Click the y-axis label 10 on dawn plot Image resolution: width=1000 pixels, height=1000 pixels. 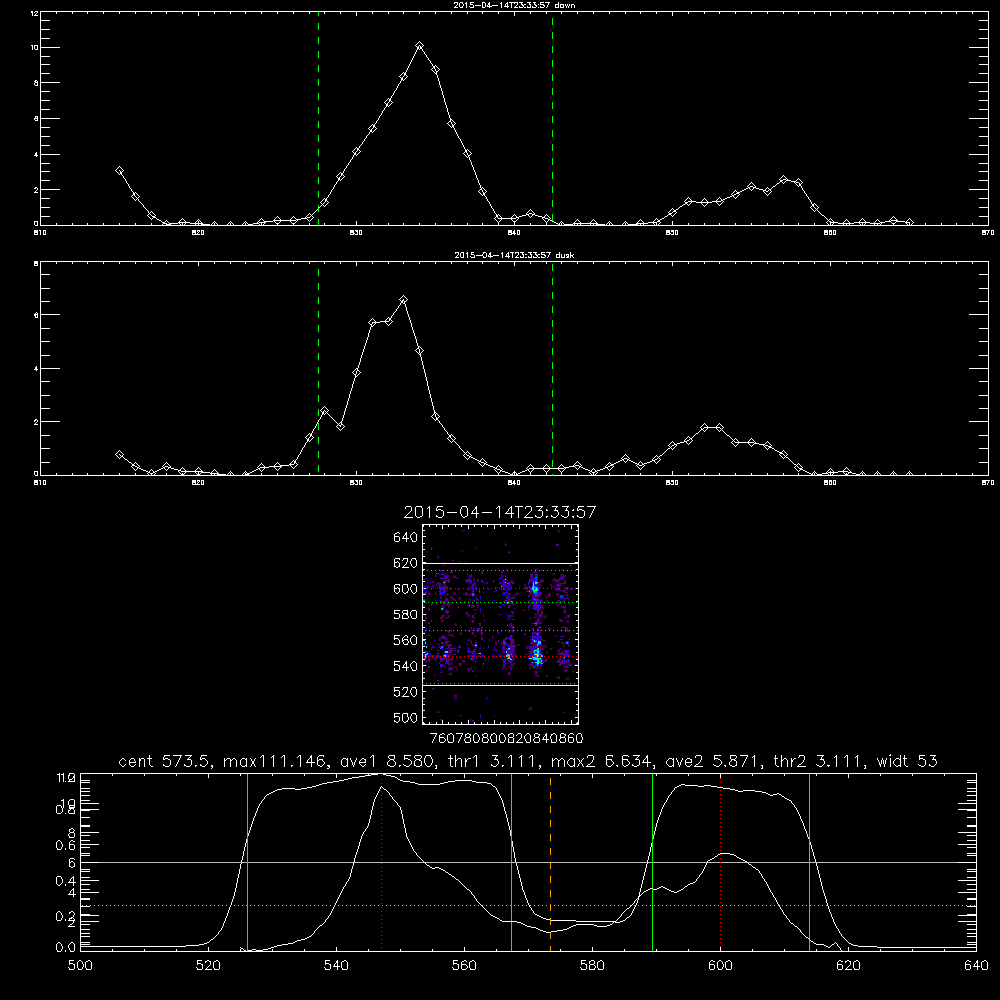33,47
